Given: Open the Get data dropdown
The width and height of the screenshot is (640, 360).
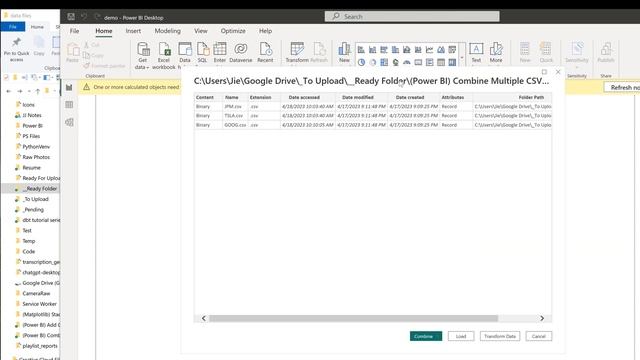Looking at the screenshot, I should [x=142, y=55].
